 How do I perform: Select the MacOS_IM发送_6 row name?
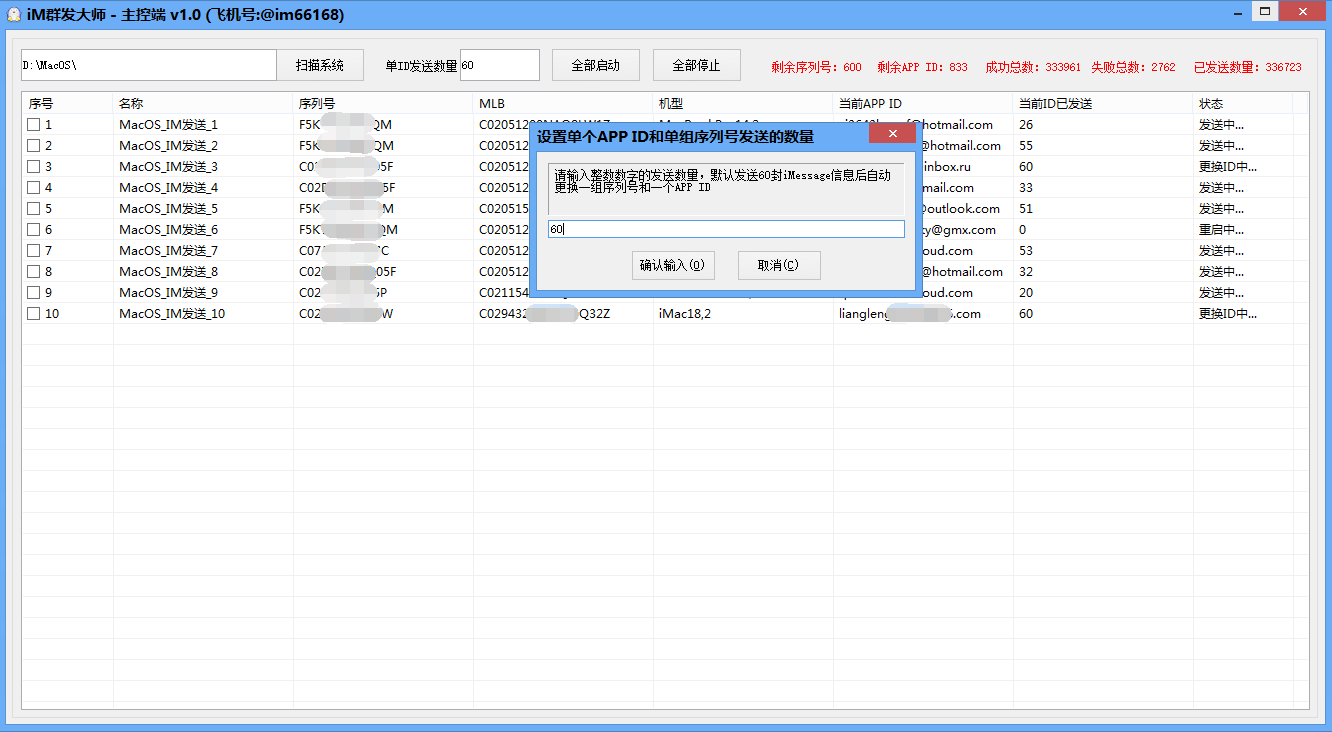168,230
